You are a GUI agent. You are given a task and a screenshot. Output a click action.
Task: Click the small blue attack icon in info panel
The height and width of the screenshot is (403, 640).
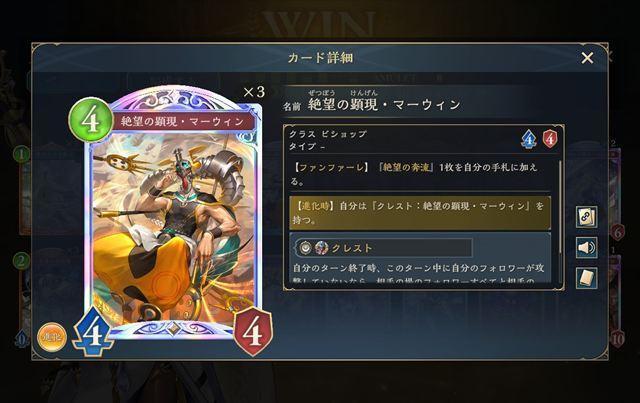click(x=529, y=139)
